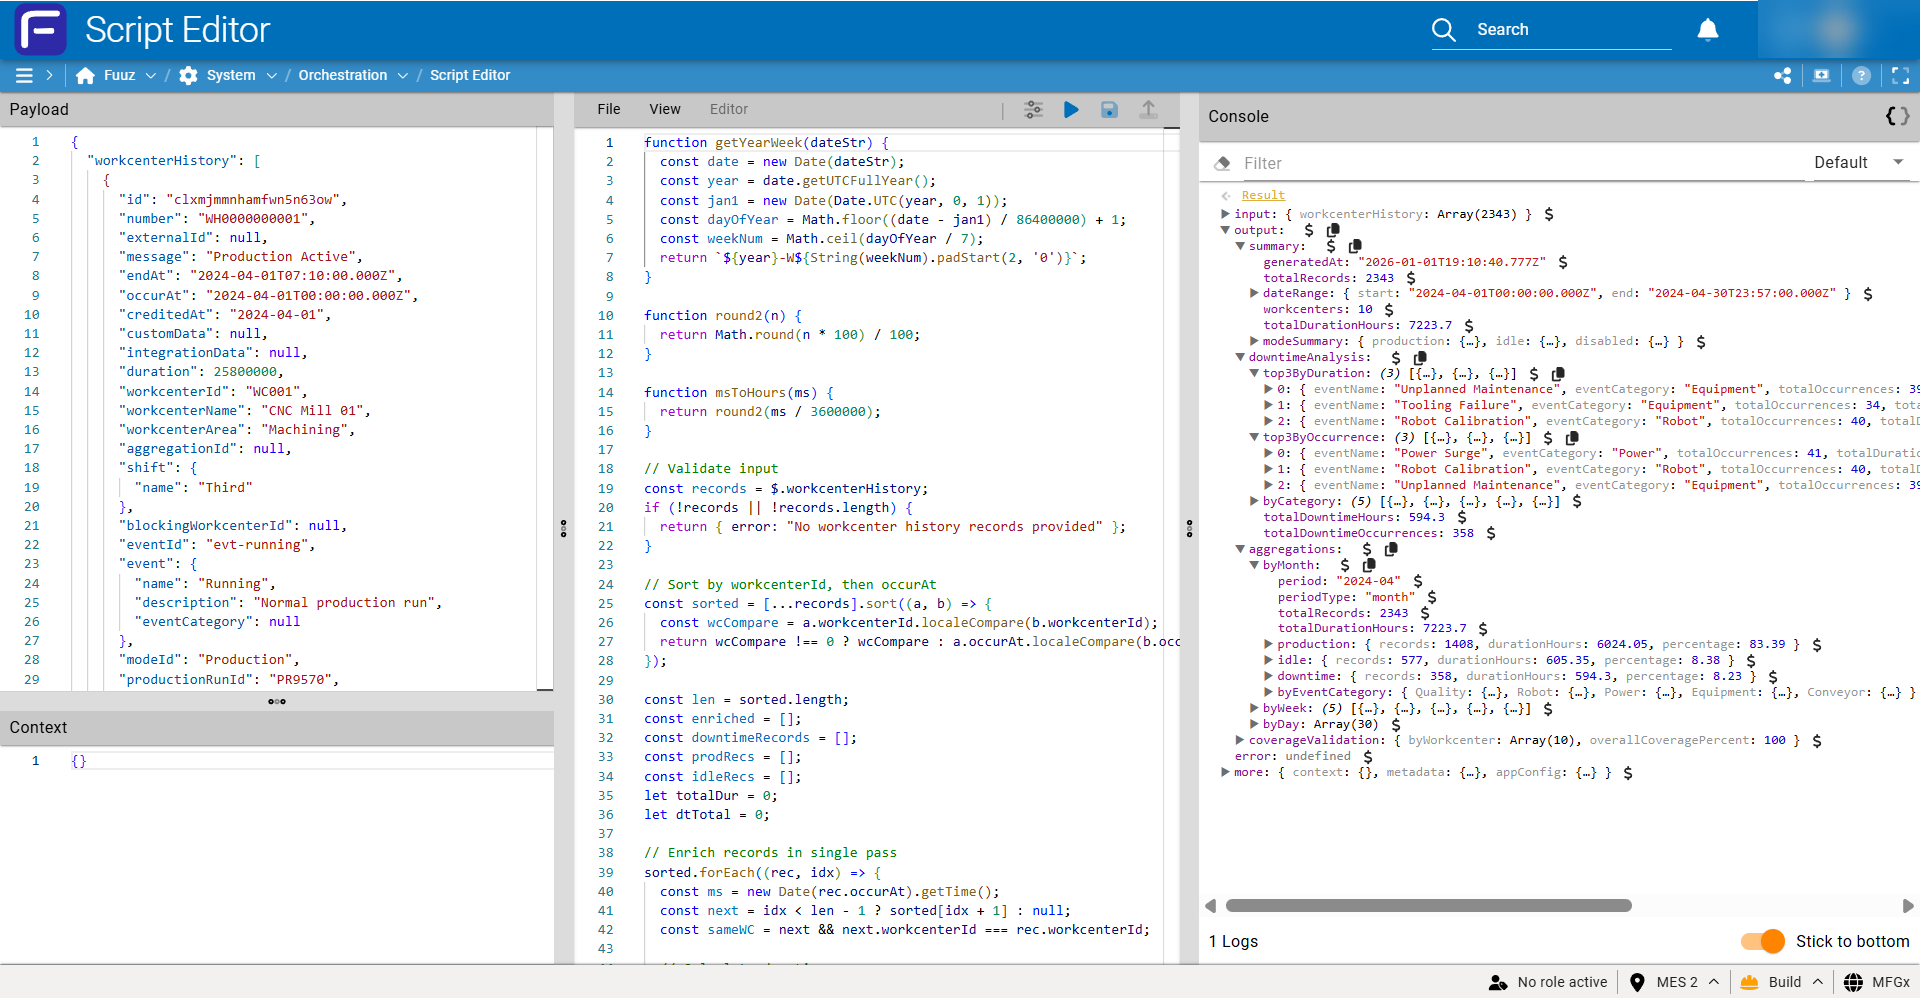Click the Payload/Context splitter handle dots
This screenshot has width=1920, height=998.
[x=277, y=701]
